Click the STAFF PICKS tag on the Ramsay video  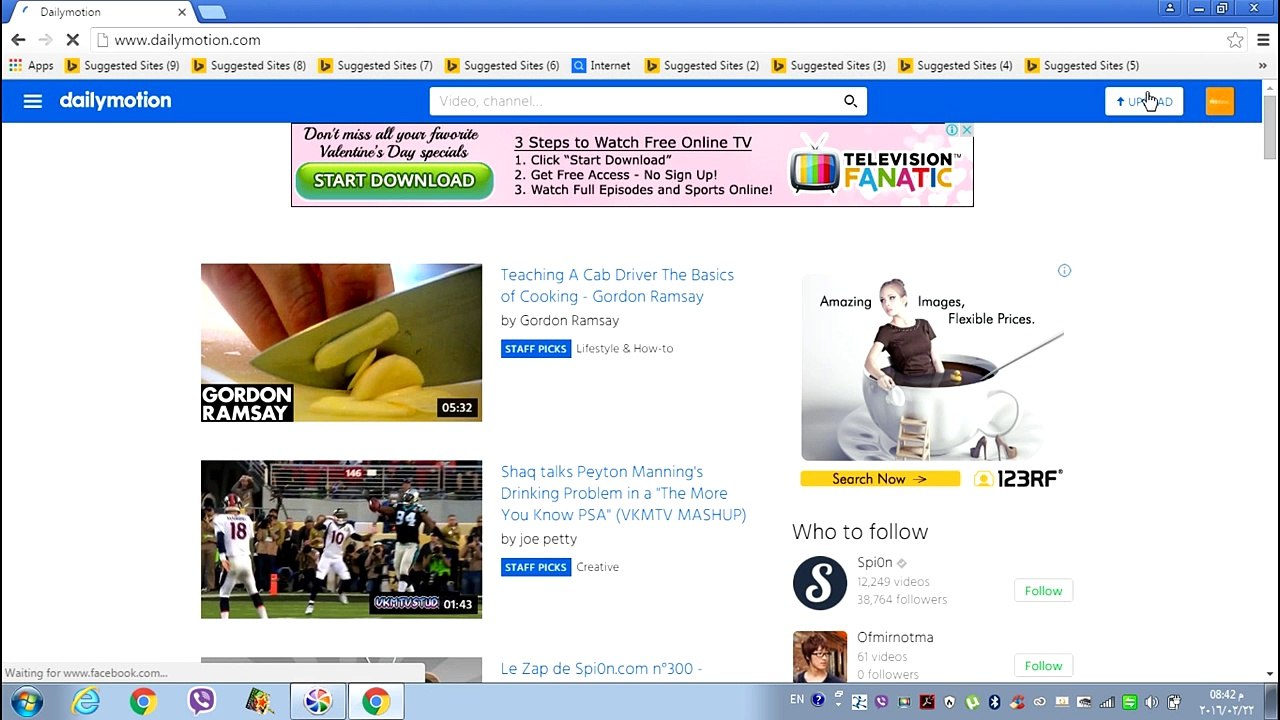pyautogui.click(x=536, y=349)
